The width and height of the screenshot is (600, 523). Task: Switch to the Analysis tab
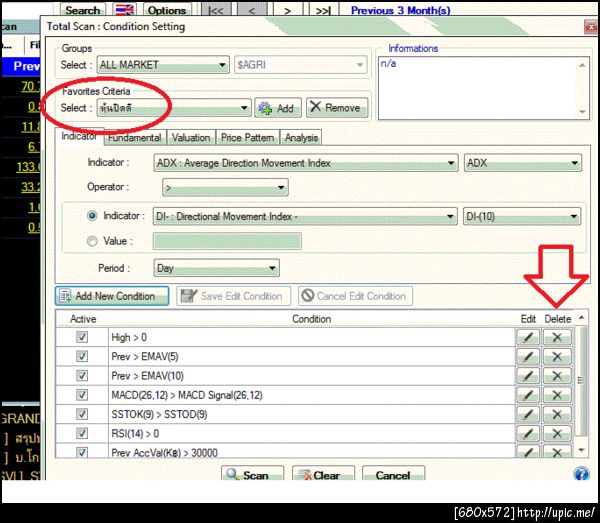pyautogui.click(x=301, y=138)
